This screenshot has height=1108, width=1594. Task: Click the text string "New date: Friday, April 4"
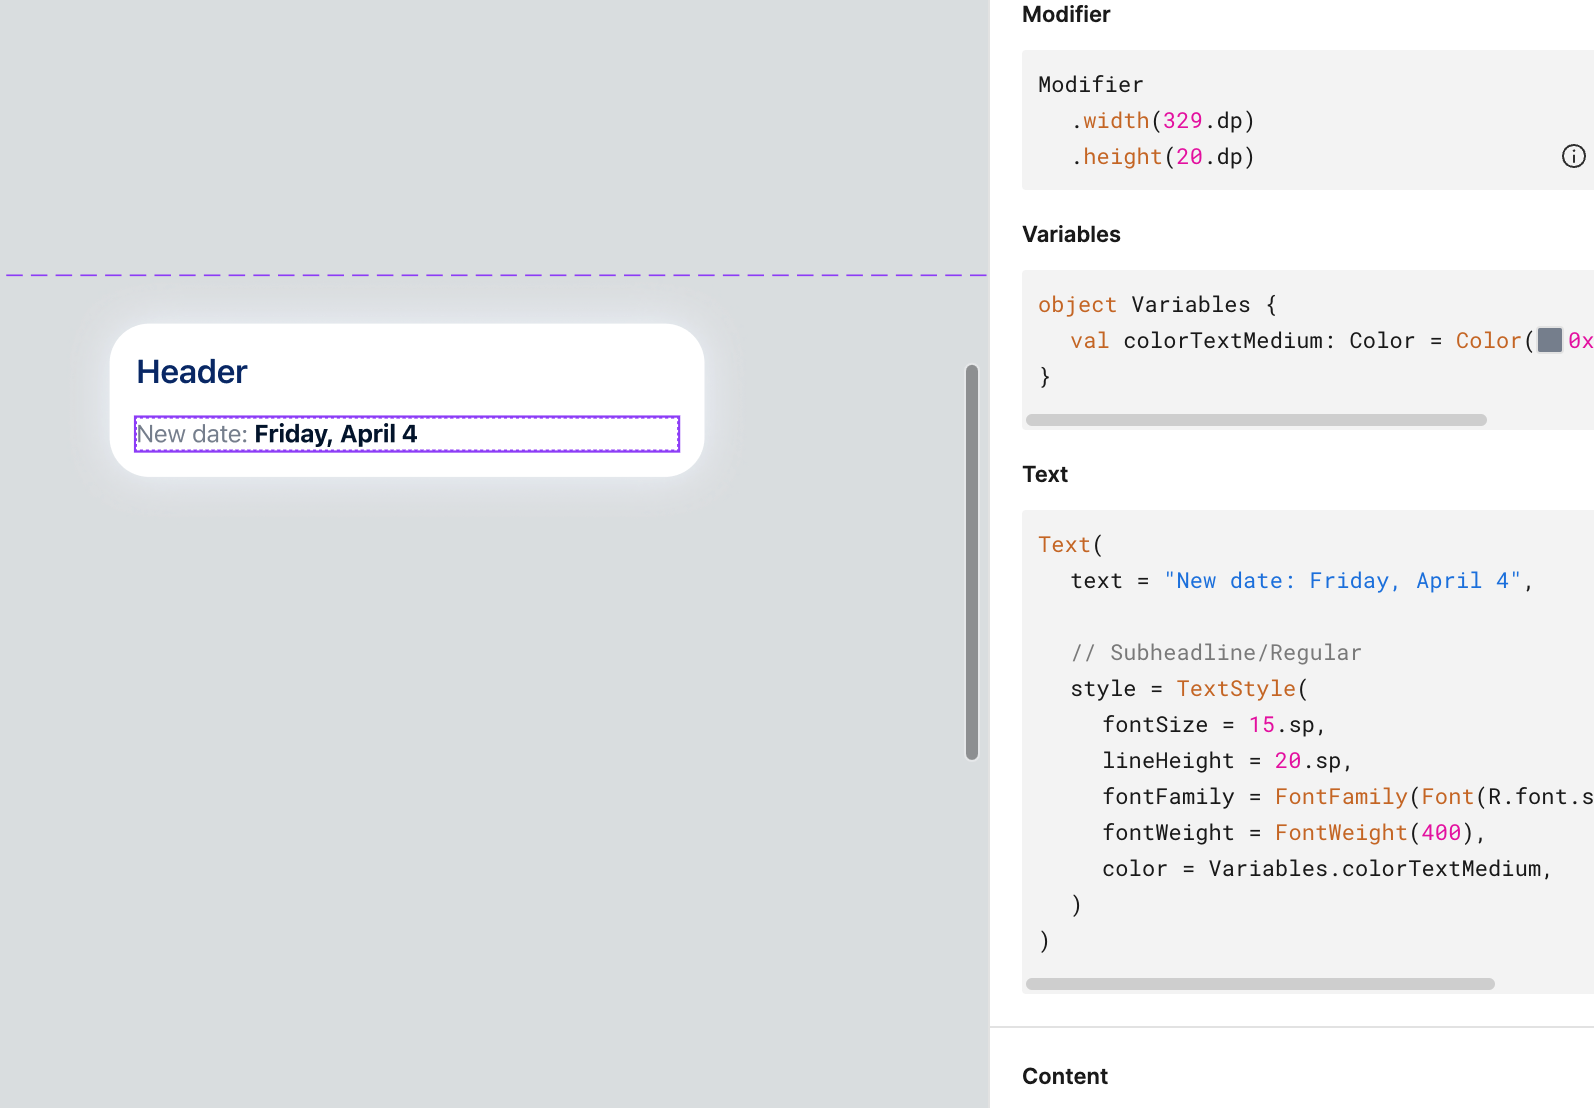(x=1343, y=581)
